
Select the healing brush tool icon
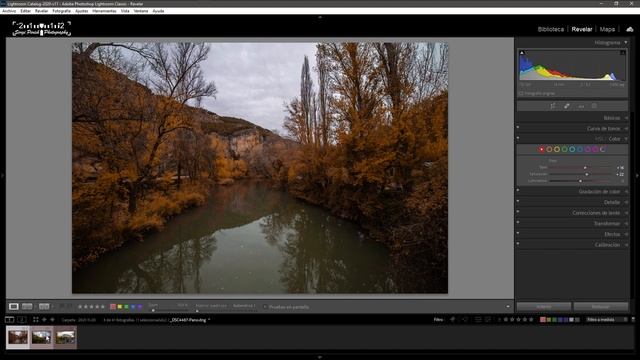tap(567, 106)
